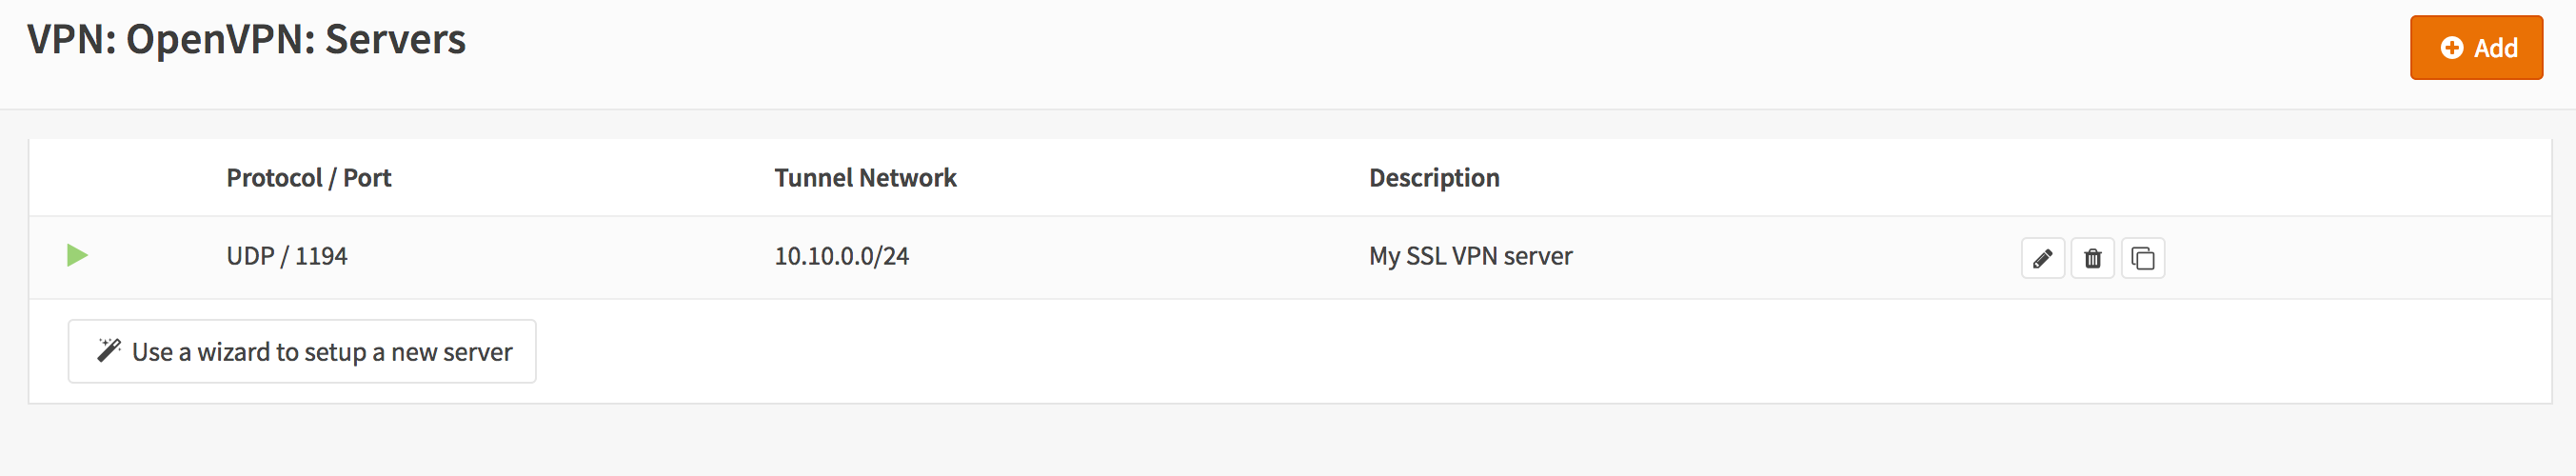Image resolution: width=2576 pixels, height=476 pixels.
Task: Click the pencil edit icon for the server
Action: [2042, 258]
